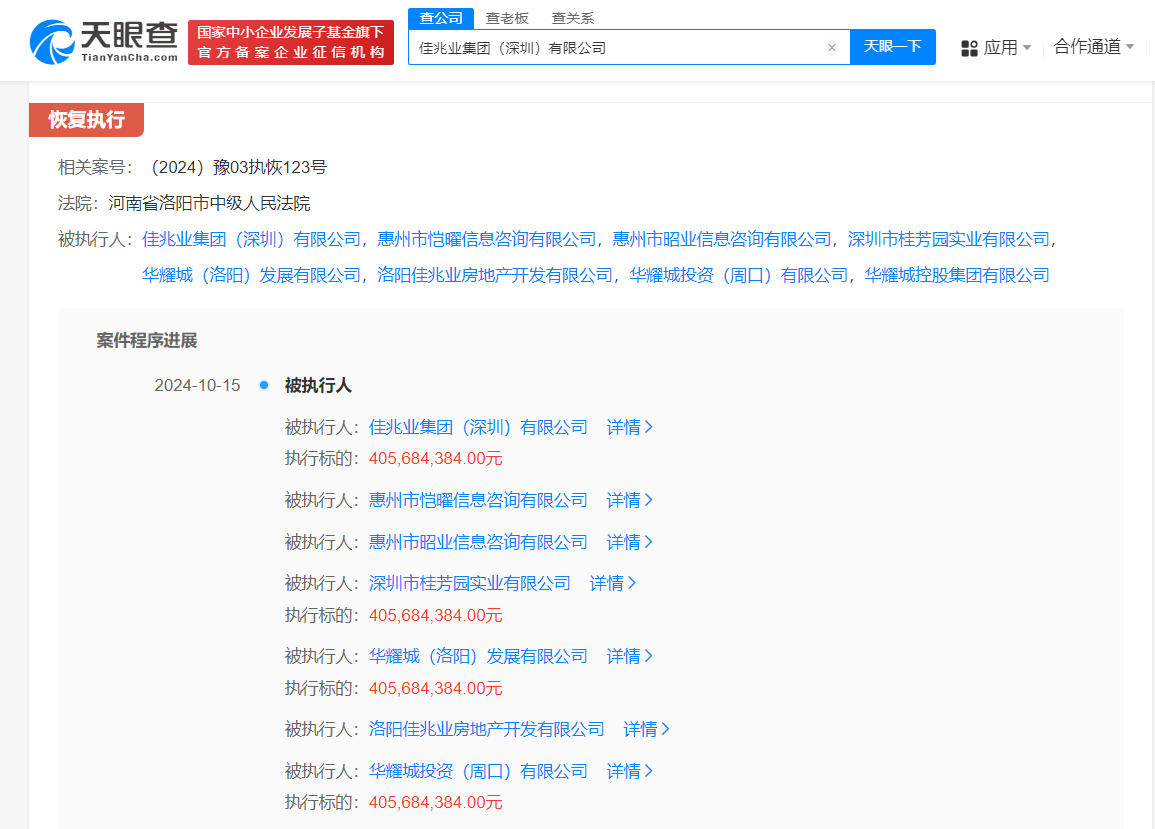View 详情 for 惠州市恺曜信息咨询有限公司
Screen dimensions: 1155x829
[x=629, y=500]
